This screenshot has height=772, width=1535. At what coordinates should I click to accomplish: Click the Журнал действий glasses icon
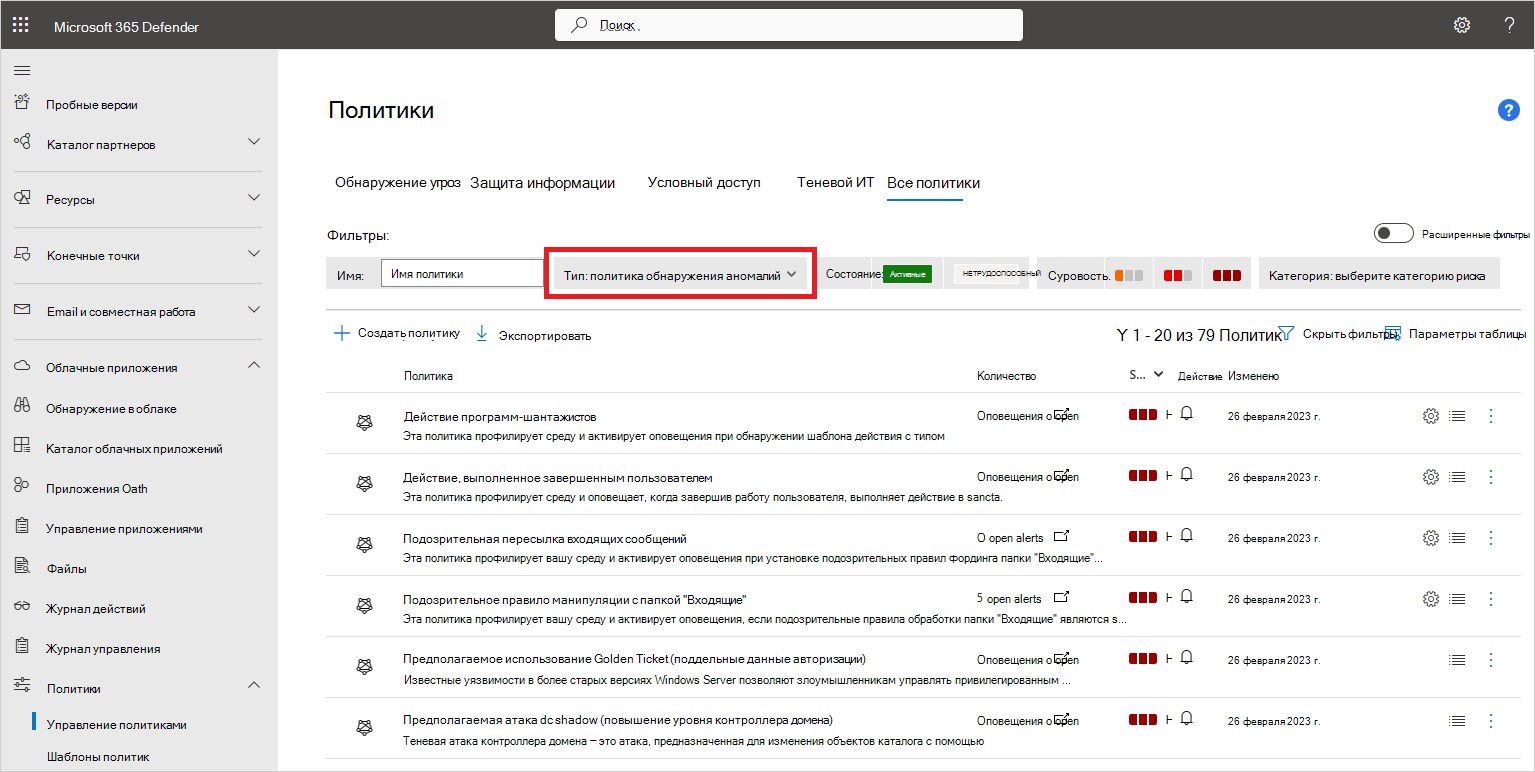pos(22,608)
